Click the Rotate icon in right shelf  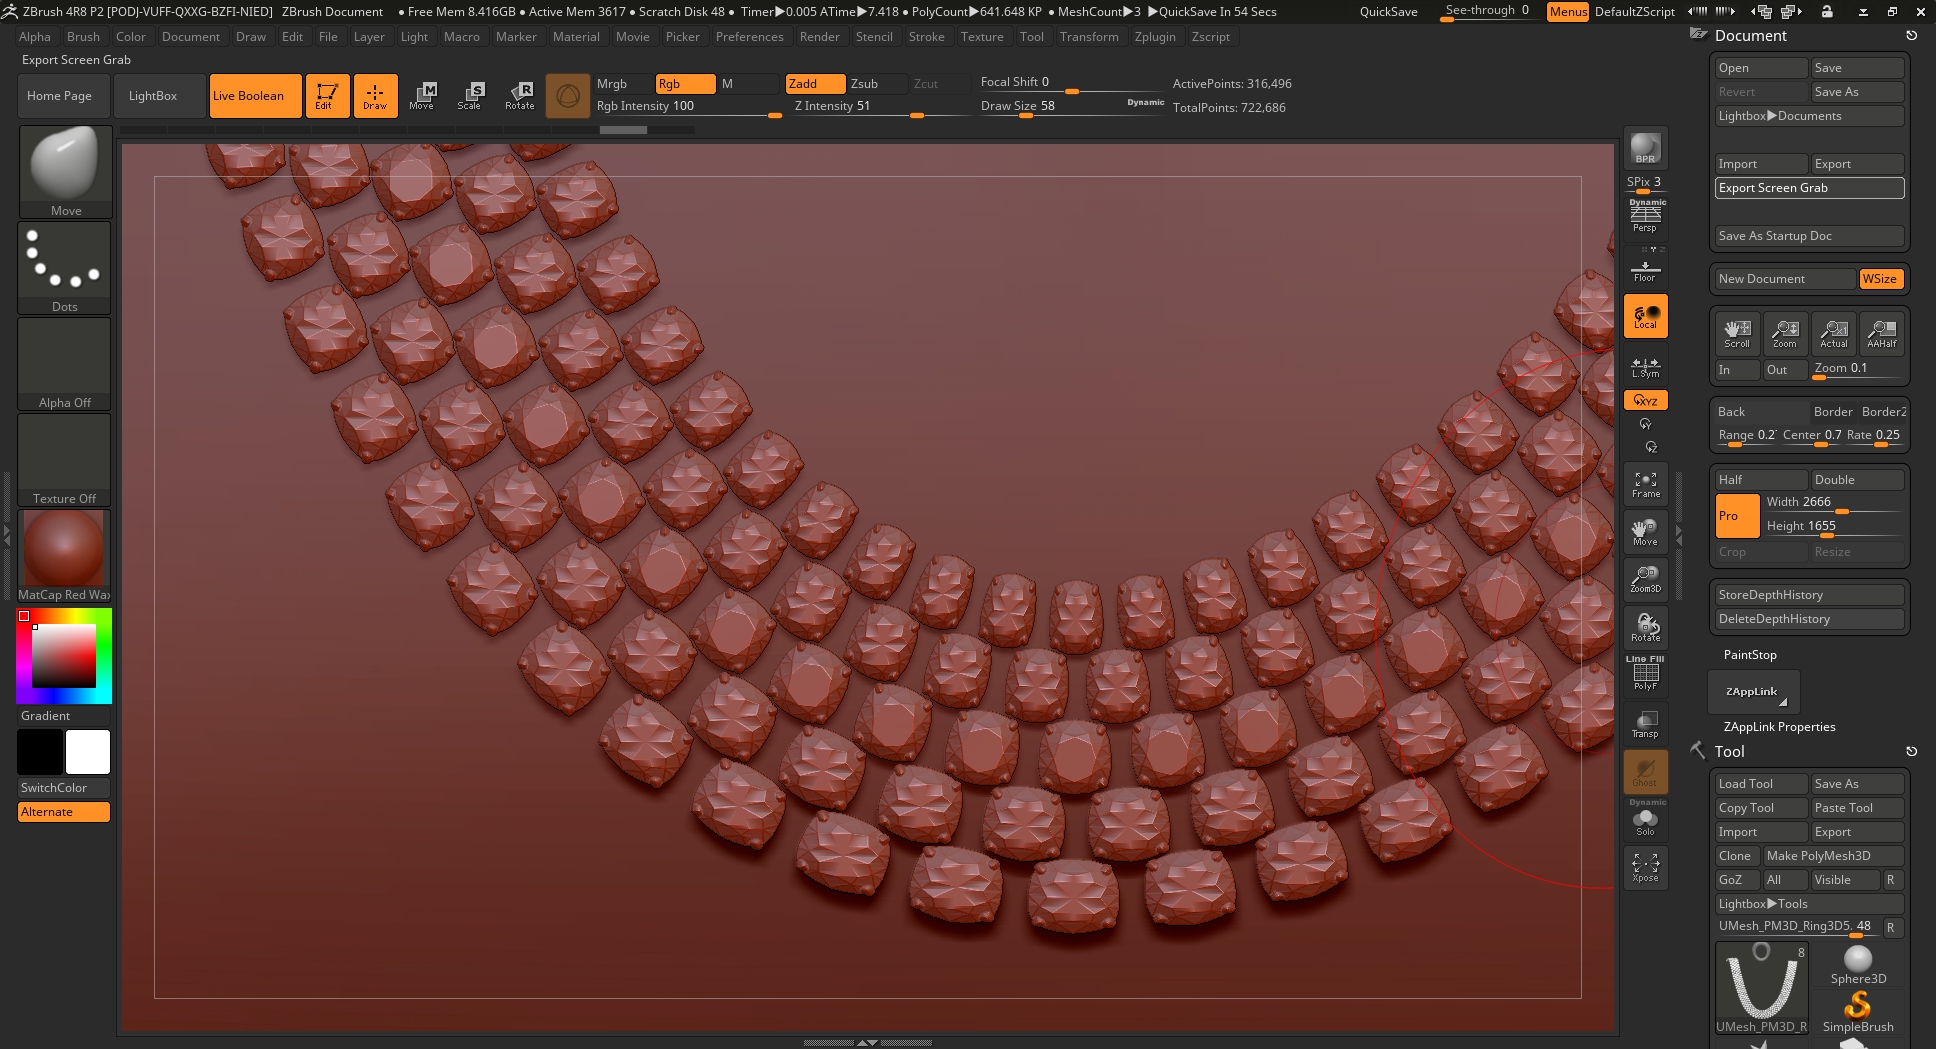click(x=1645, y=628)
